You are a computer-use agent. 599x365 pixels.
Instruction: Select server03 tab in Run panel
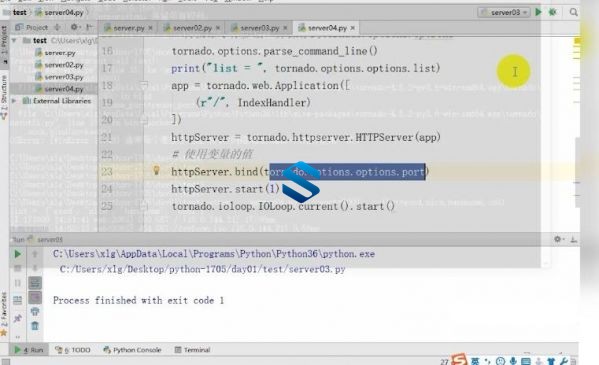46,240
